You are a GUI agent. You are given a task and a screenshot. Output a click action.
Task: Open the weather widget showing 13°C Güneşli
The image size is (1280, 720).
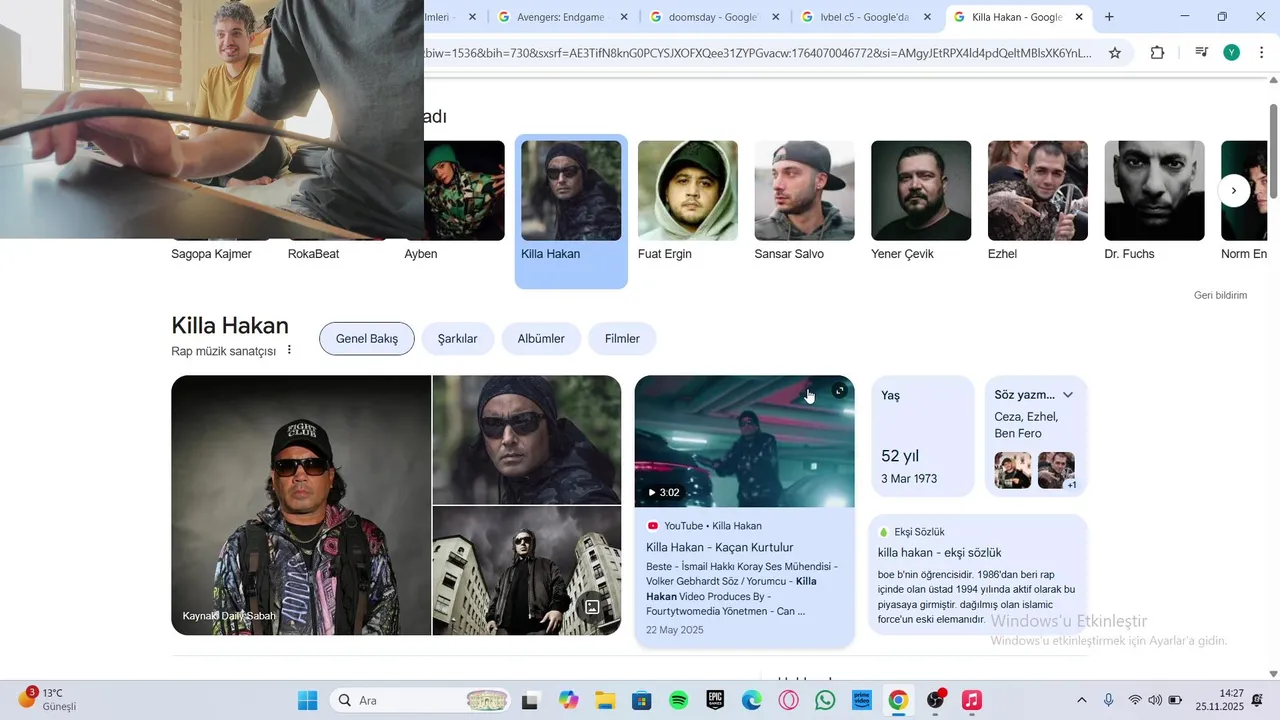[x=48, y=699]
